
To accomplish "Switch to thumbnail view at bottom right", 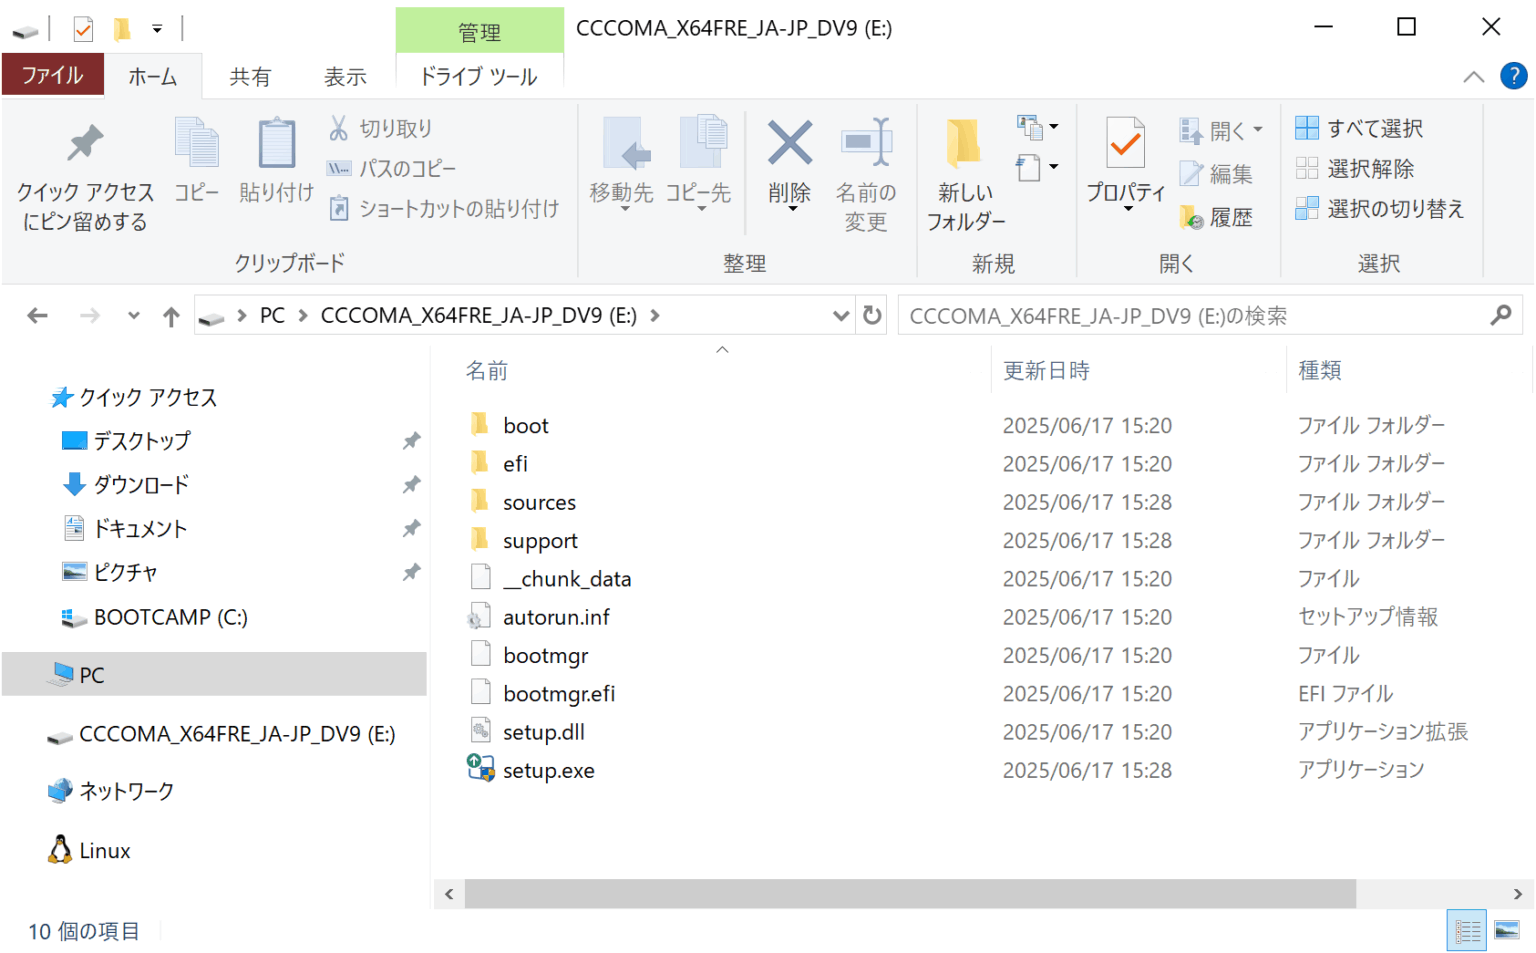I will click(1506, 930).
